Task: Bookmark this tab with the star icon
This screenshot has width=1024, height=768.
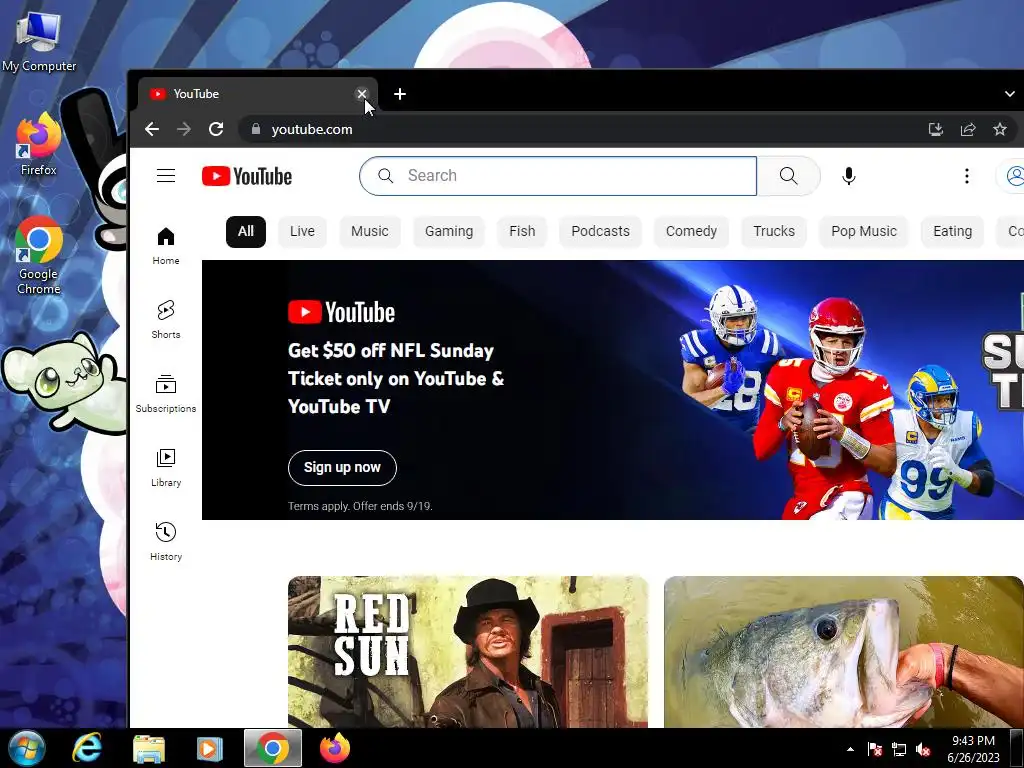Action: (1000, 129)
